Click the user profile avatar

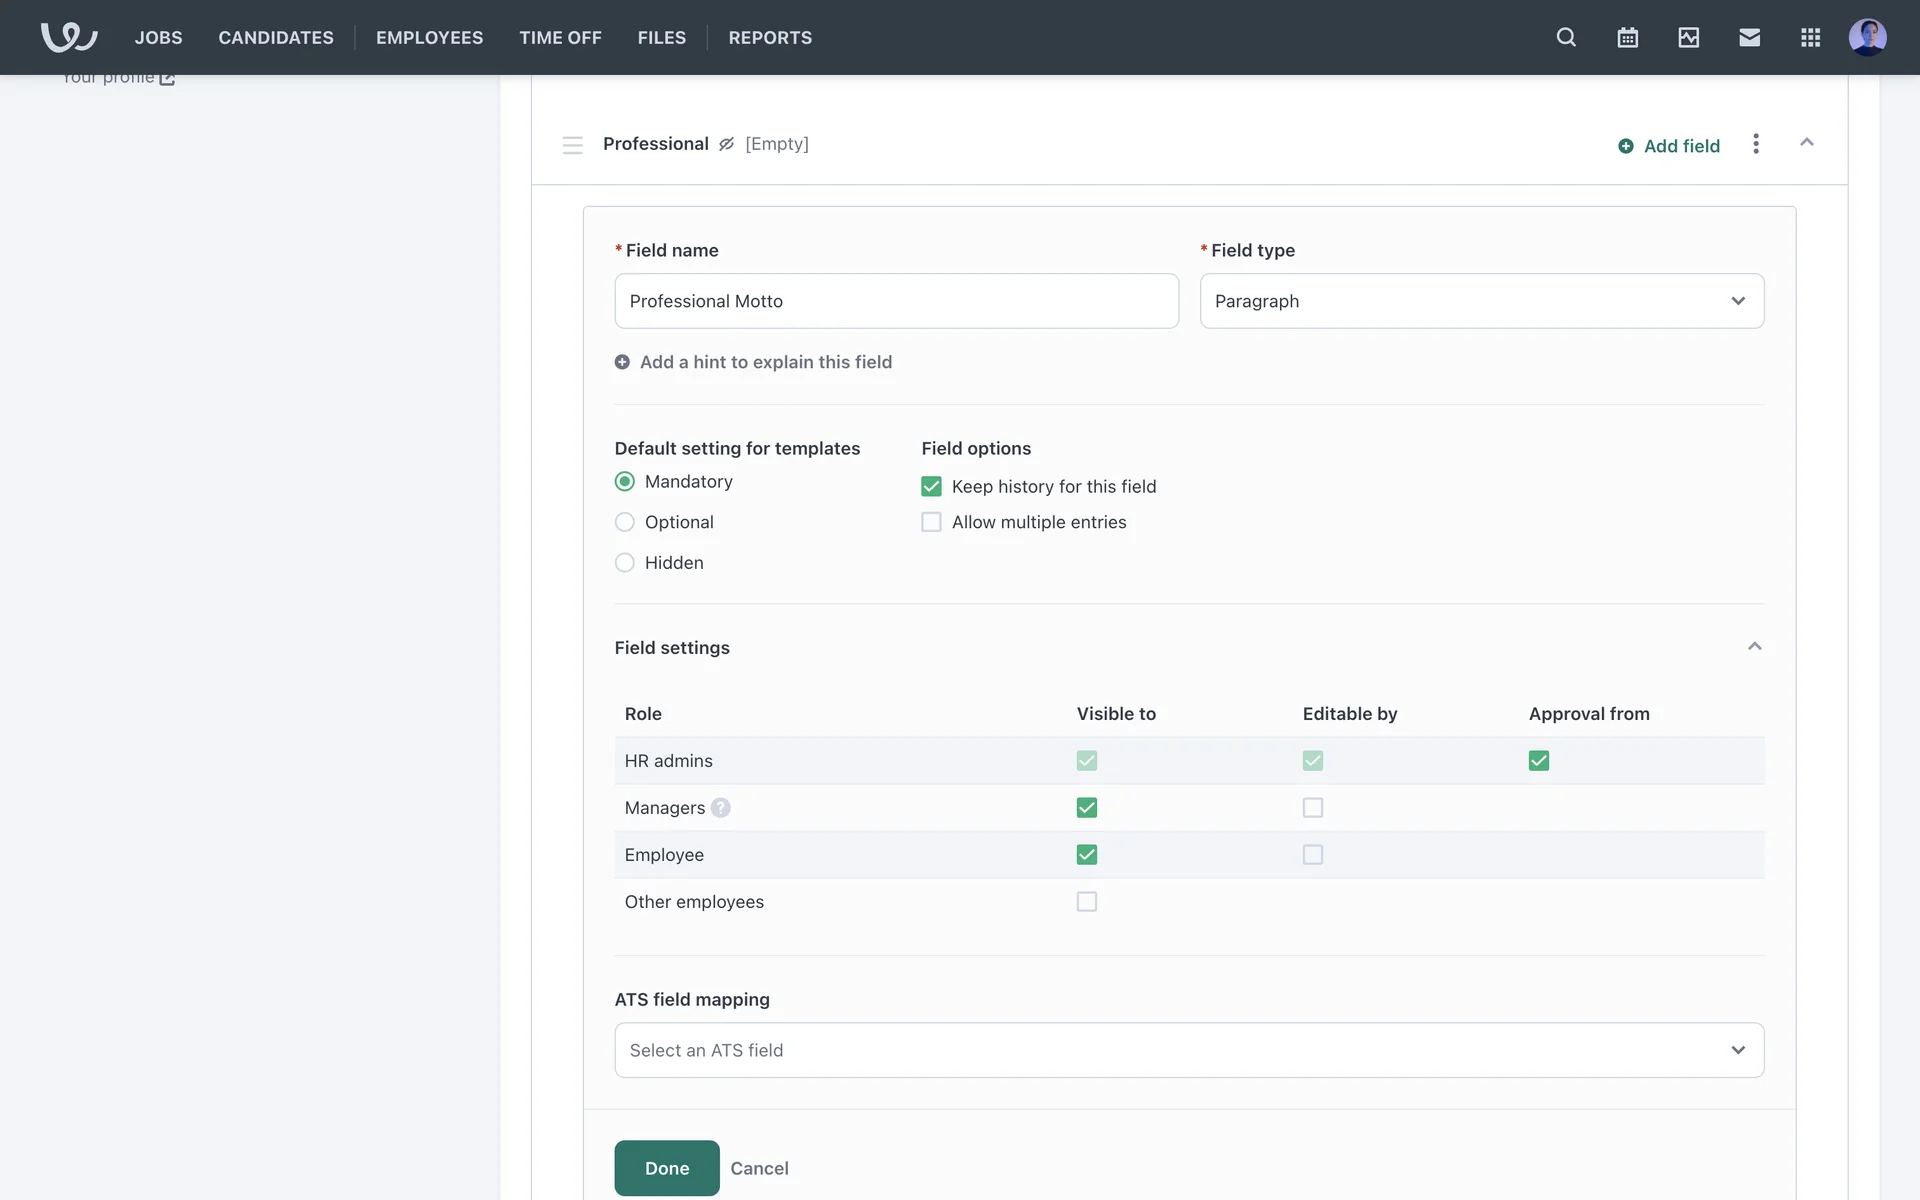pos(1867,37)
